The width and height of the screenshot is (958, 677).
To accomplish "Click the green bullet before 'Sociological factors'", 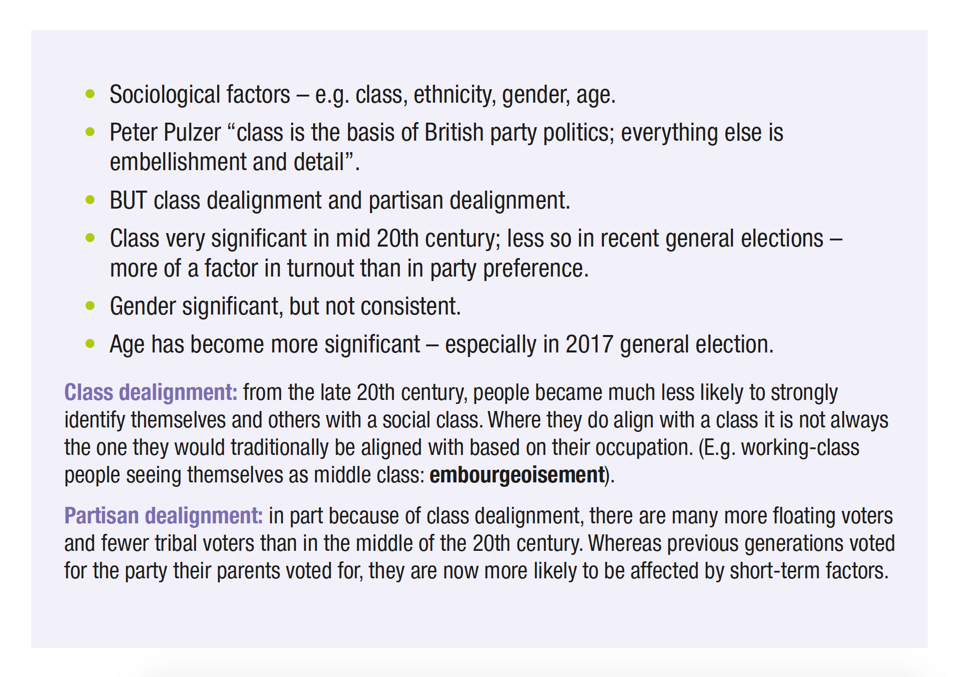I will pyautogui.click(x=90, y=94).
